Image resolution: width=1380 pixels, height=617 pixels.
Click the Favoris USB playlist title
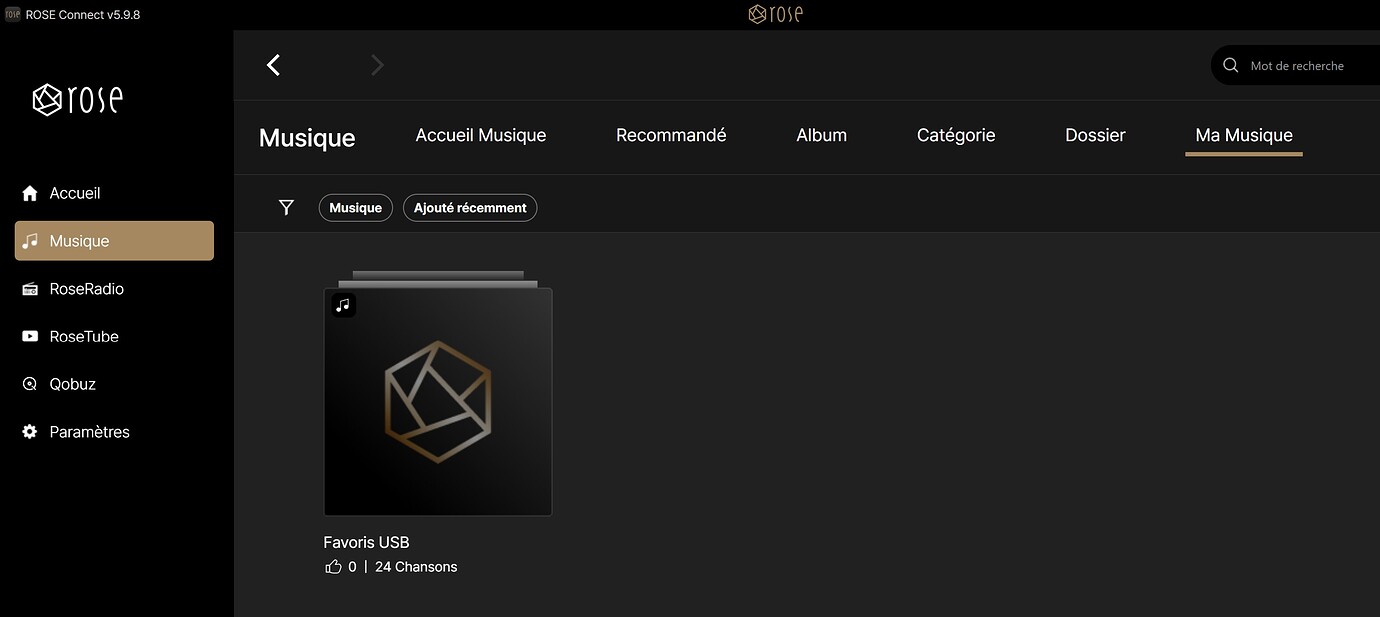click(366, 542)
